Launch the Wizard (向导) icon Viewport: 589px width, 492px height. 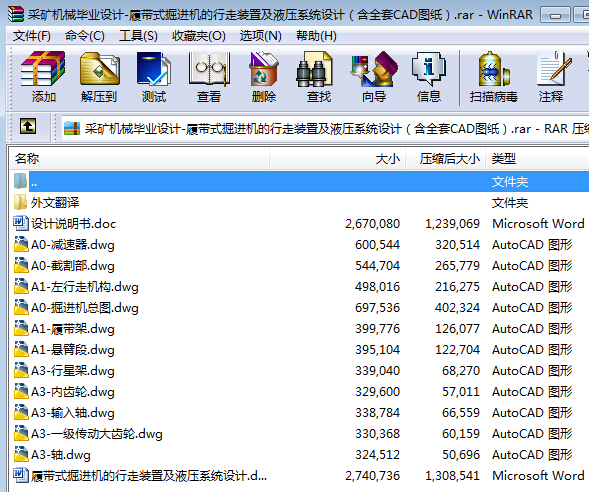click(x=374, y=69)
